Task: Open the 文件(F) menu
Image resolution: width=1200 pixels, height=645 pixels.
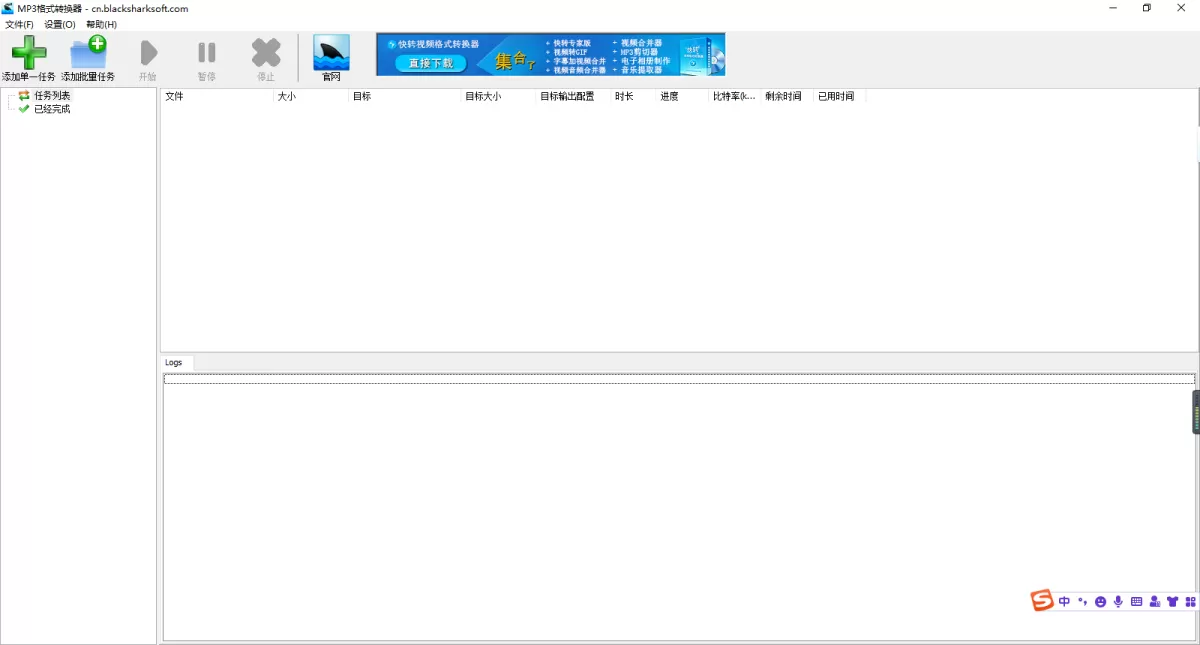Action: (19, 24)
